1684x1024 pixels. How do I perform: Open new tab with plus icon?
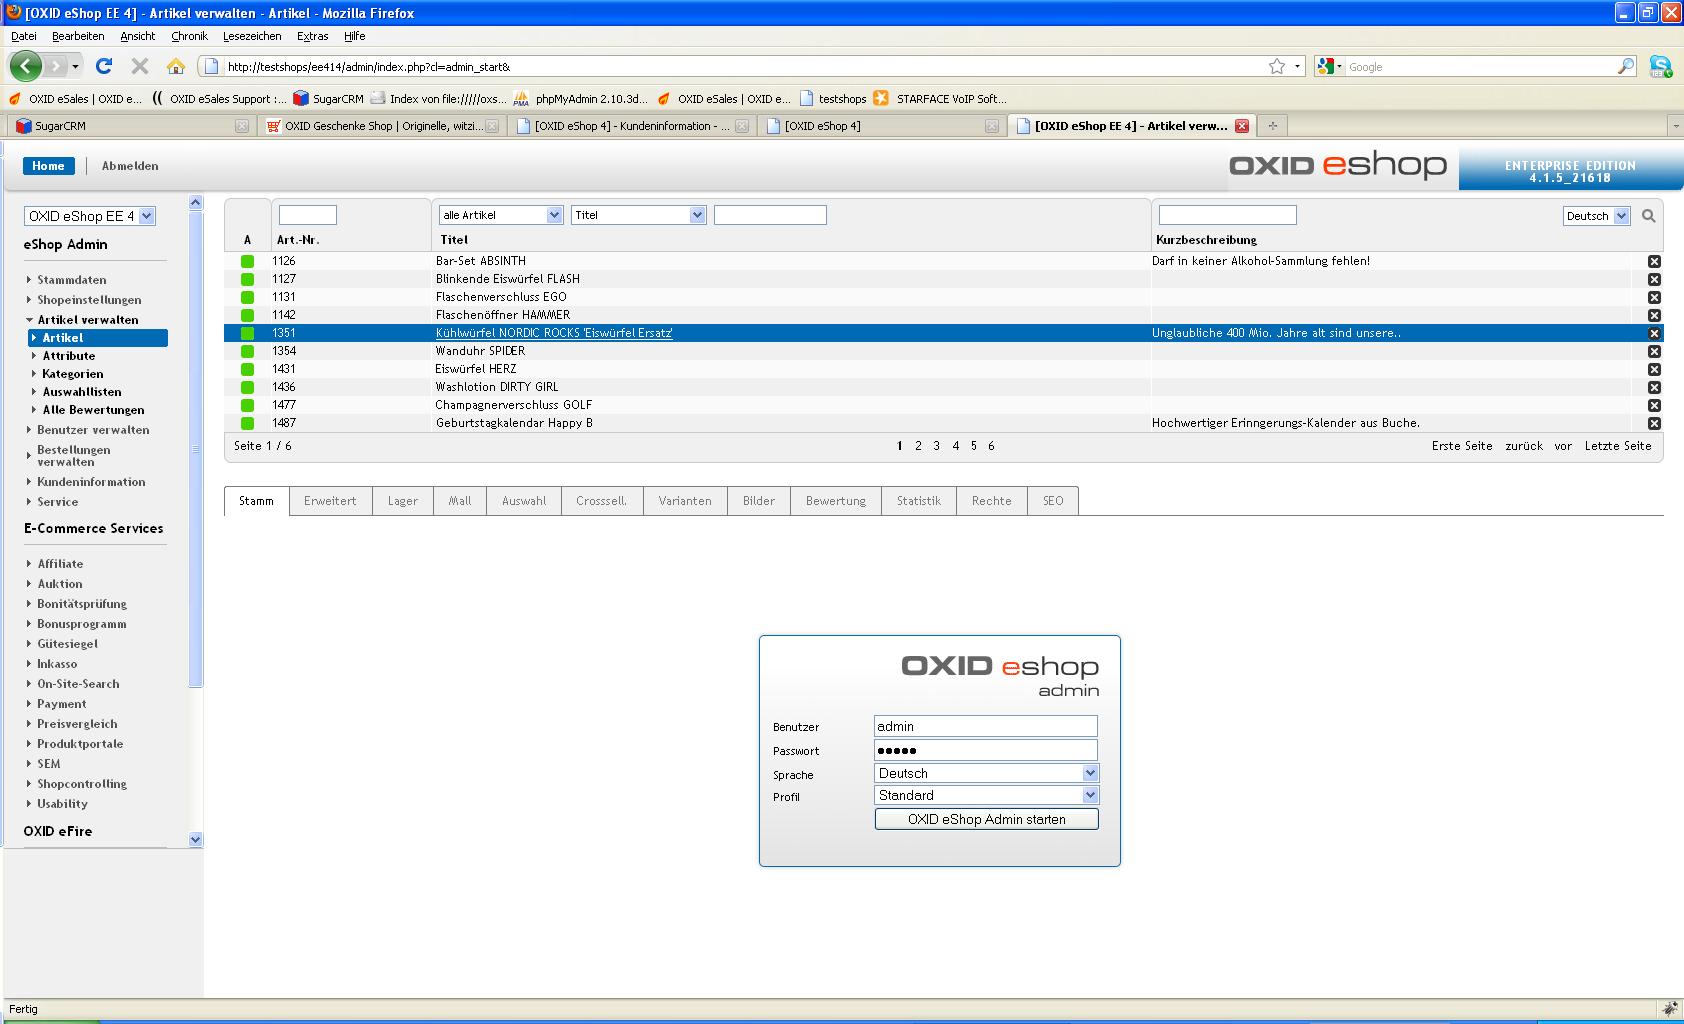(x=1272, y=126)
